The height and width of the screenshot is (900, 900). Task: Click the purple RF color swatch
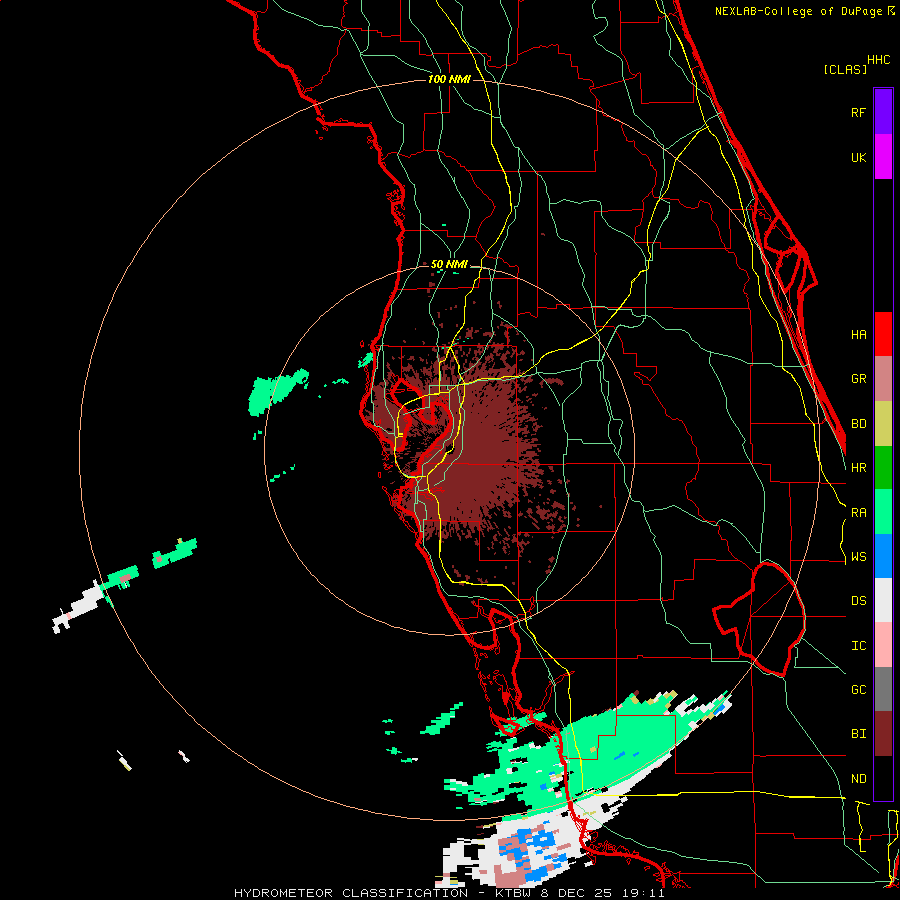pyautogui.click(x=883, y=112)
